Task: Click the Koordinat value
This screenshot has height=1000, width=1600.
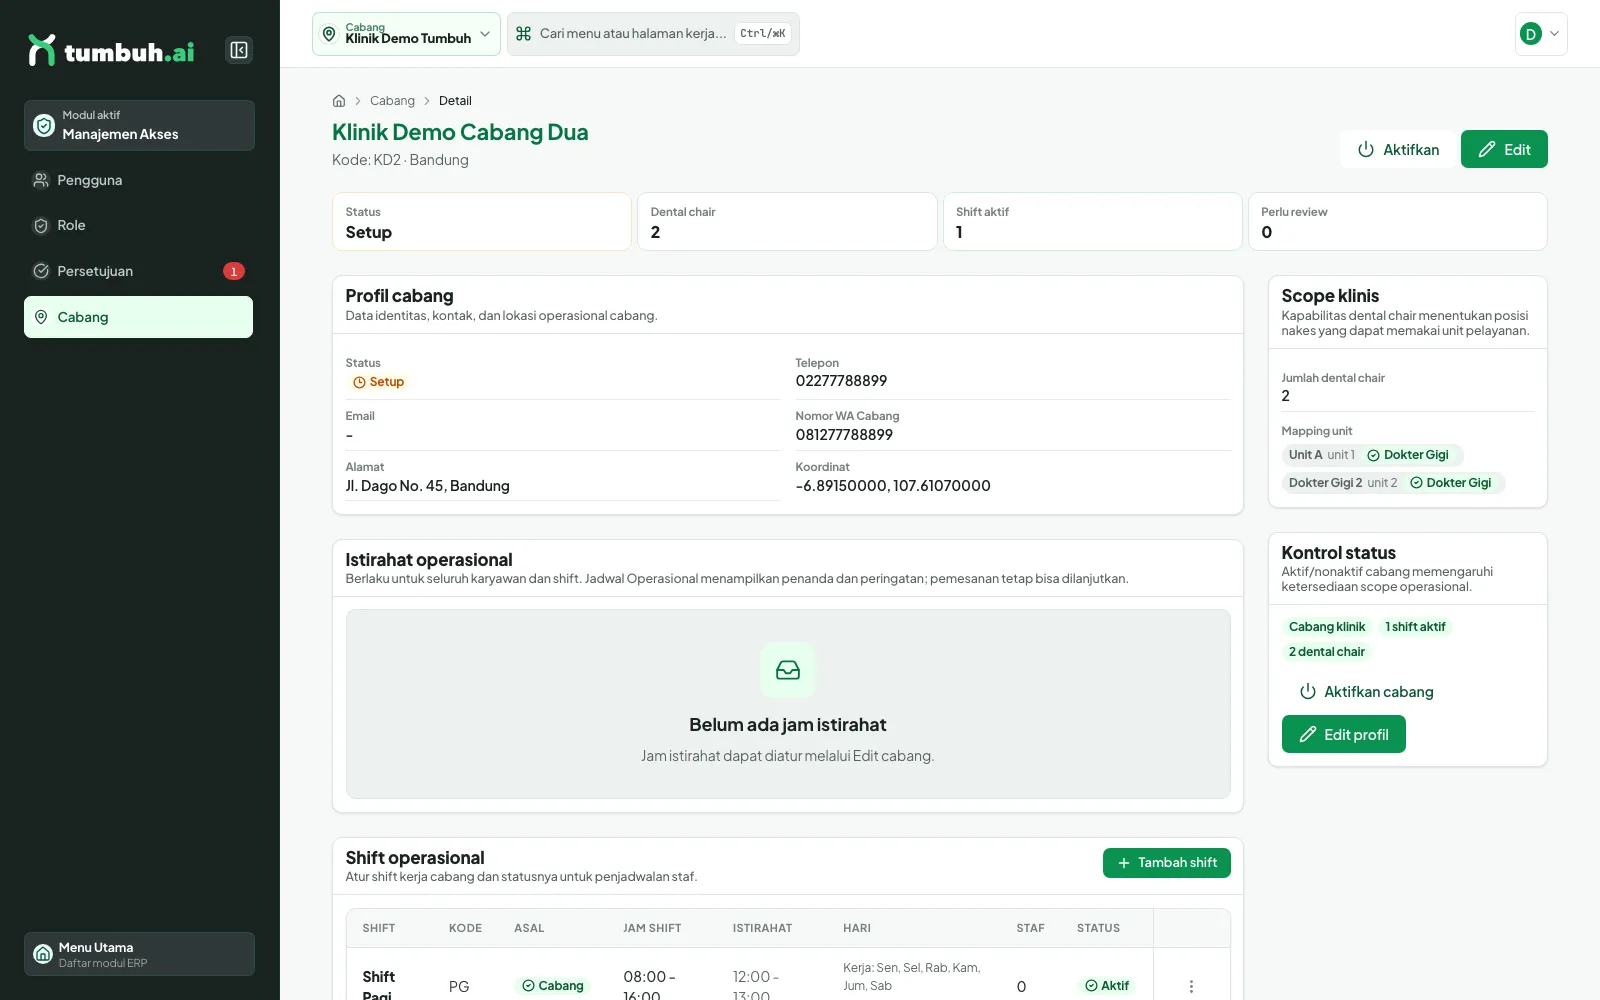Action: pos(893,486)
